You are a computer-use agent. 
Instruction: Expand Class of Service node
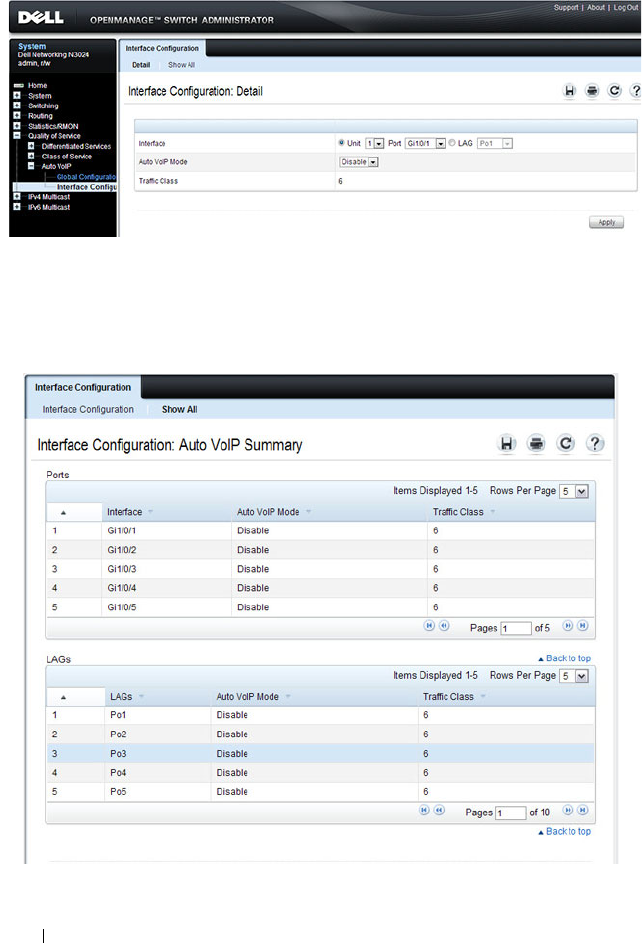click(31, 156)
